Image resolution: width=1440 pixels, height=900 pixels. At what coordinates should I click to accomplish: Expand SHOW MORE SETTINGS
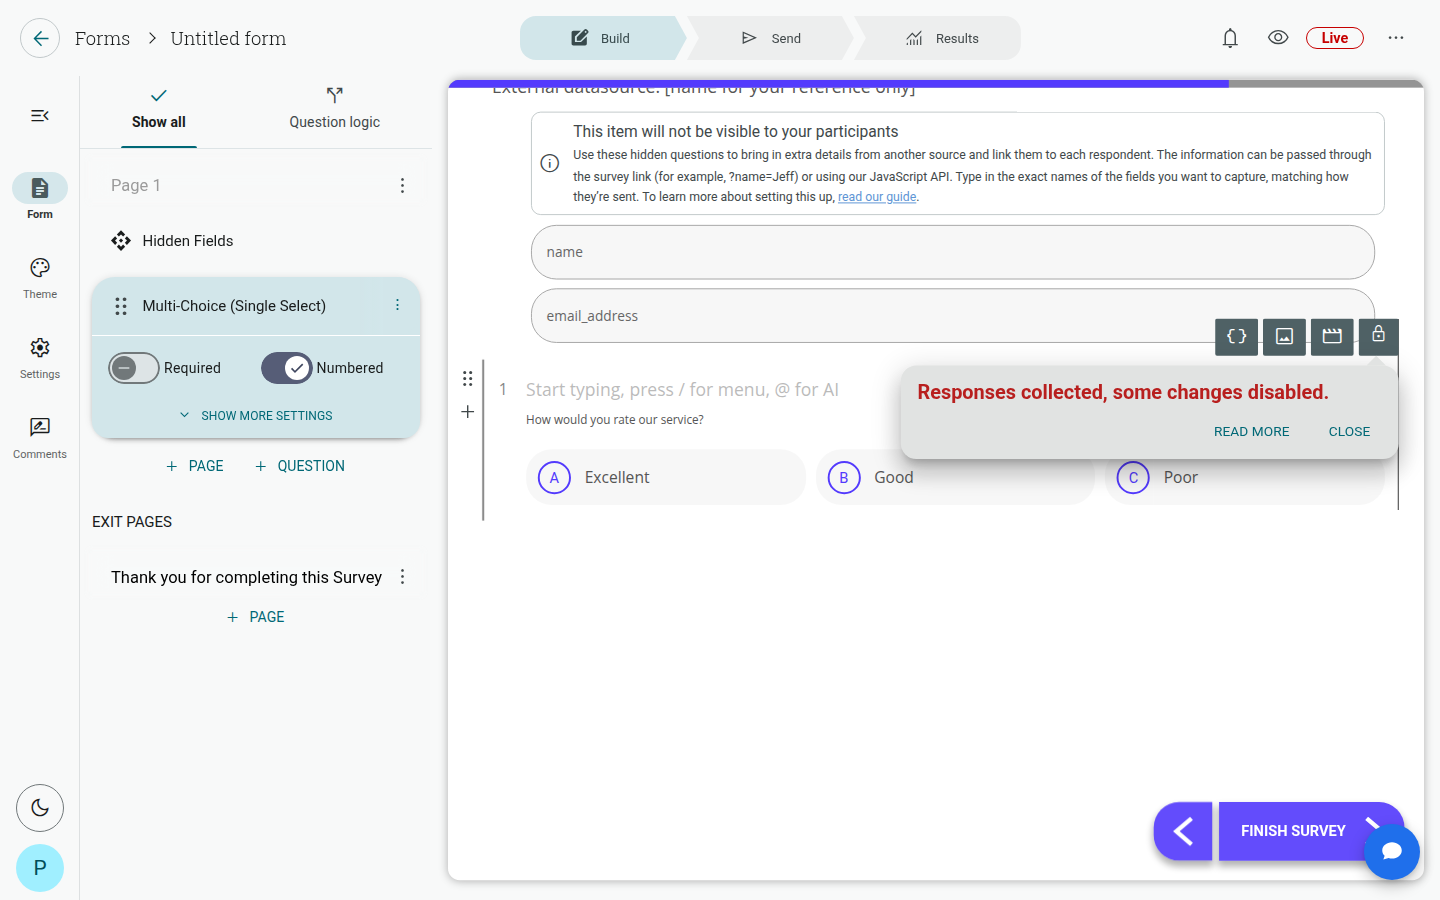[256, 416]
